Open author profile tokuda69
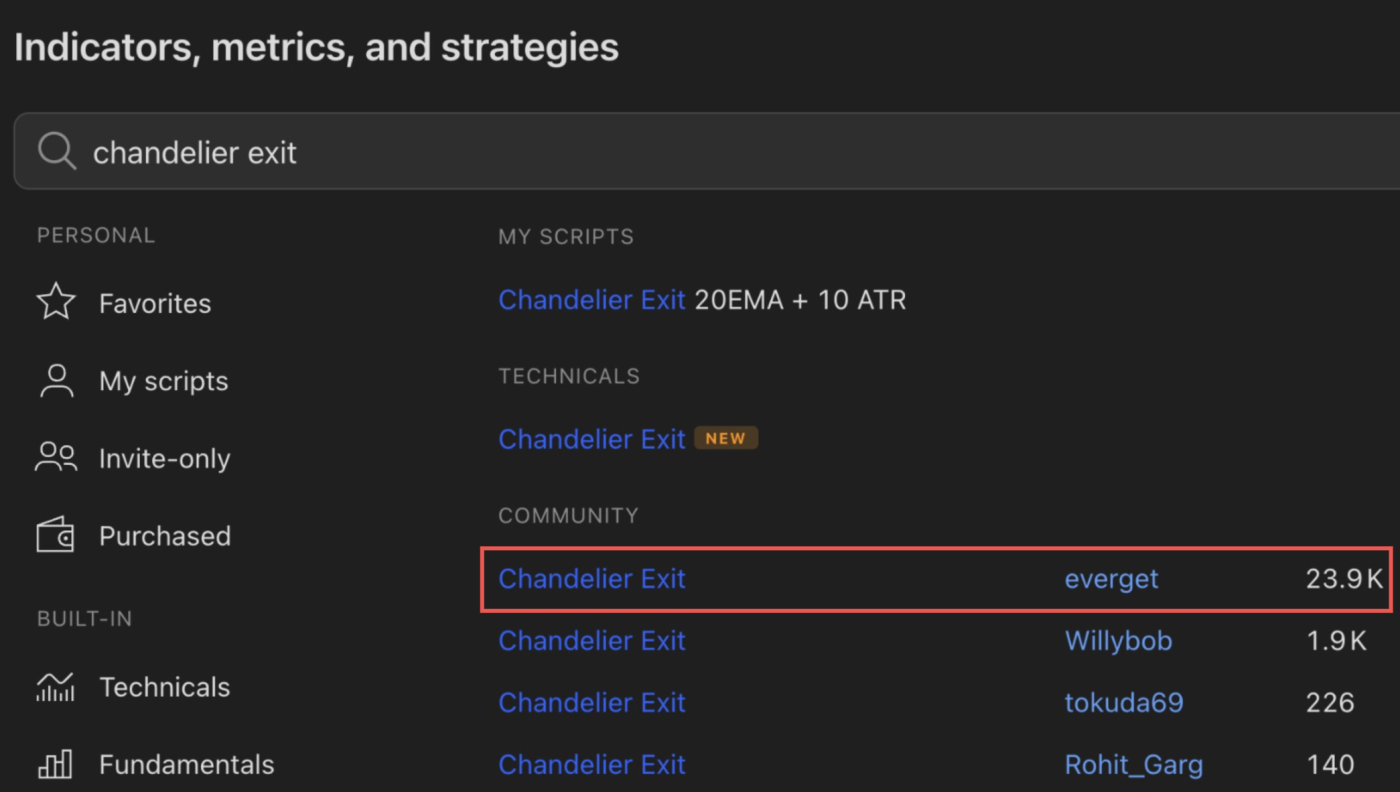1400x792 pixels. click(x=1124, y=703)
